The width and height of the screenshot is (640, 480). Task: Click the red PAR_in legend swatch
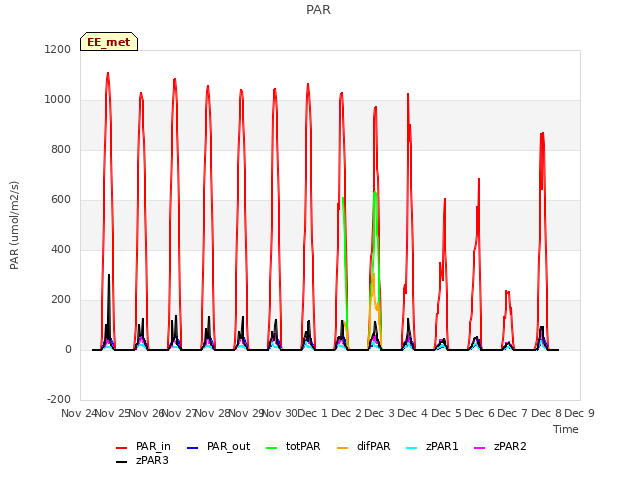[x=122, y=448]
